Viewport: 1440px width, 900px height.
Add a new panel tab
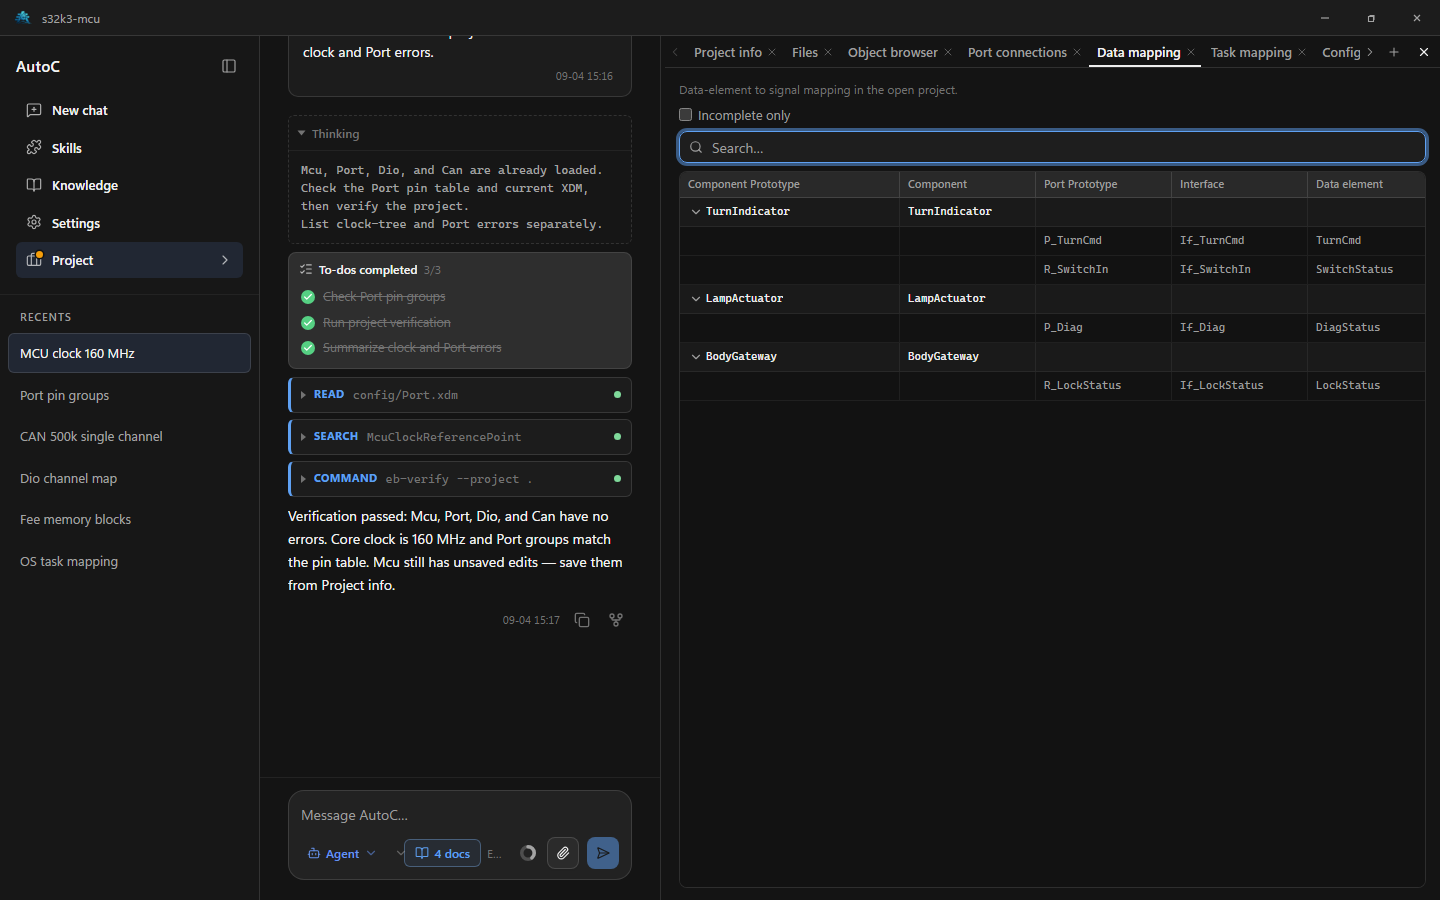[x=1394, y=52]
